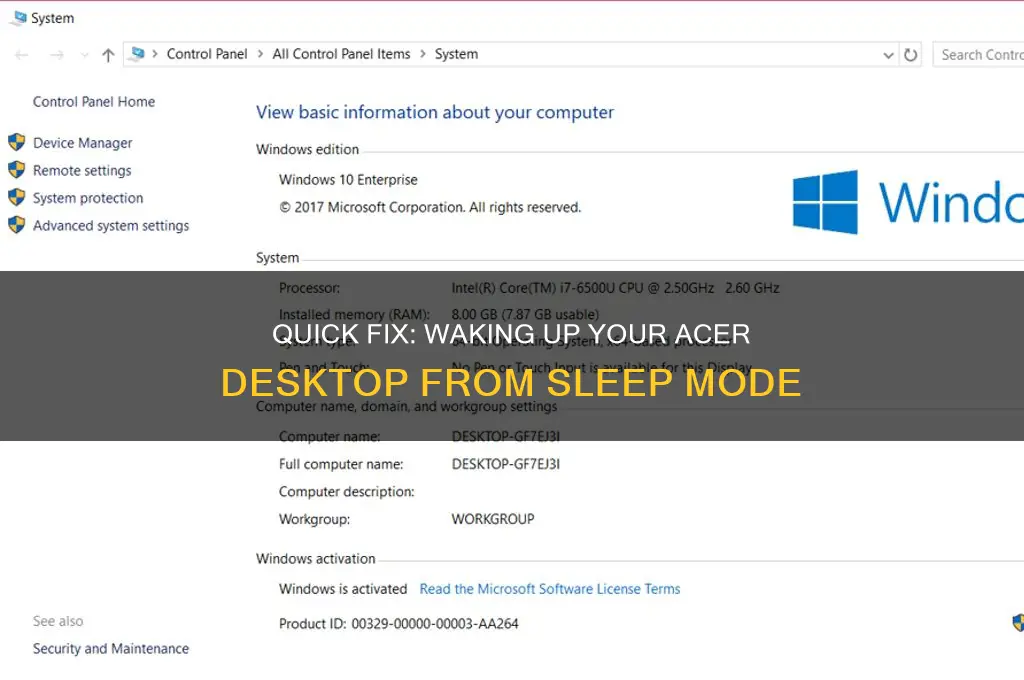Click 'View basic information about your computer' heading
Image resolution: width=1024 pixels, height=680 pixels.
[x=435, y=112]
